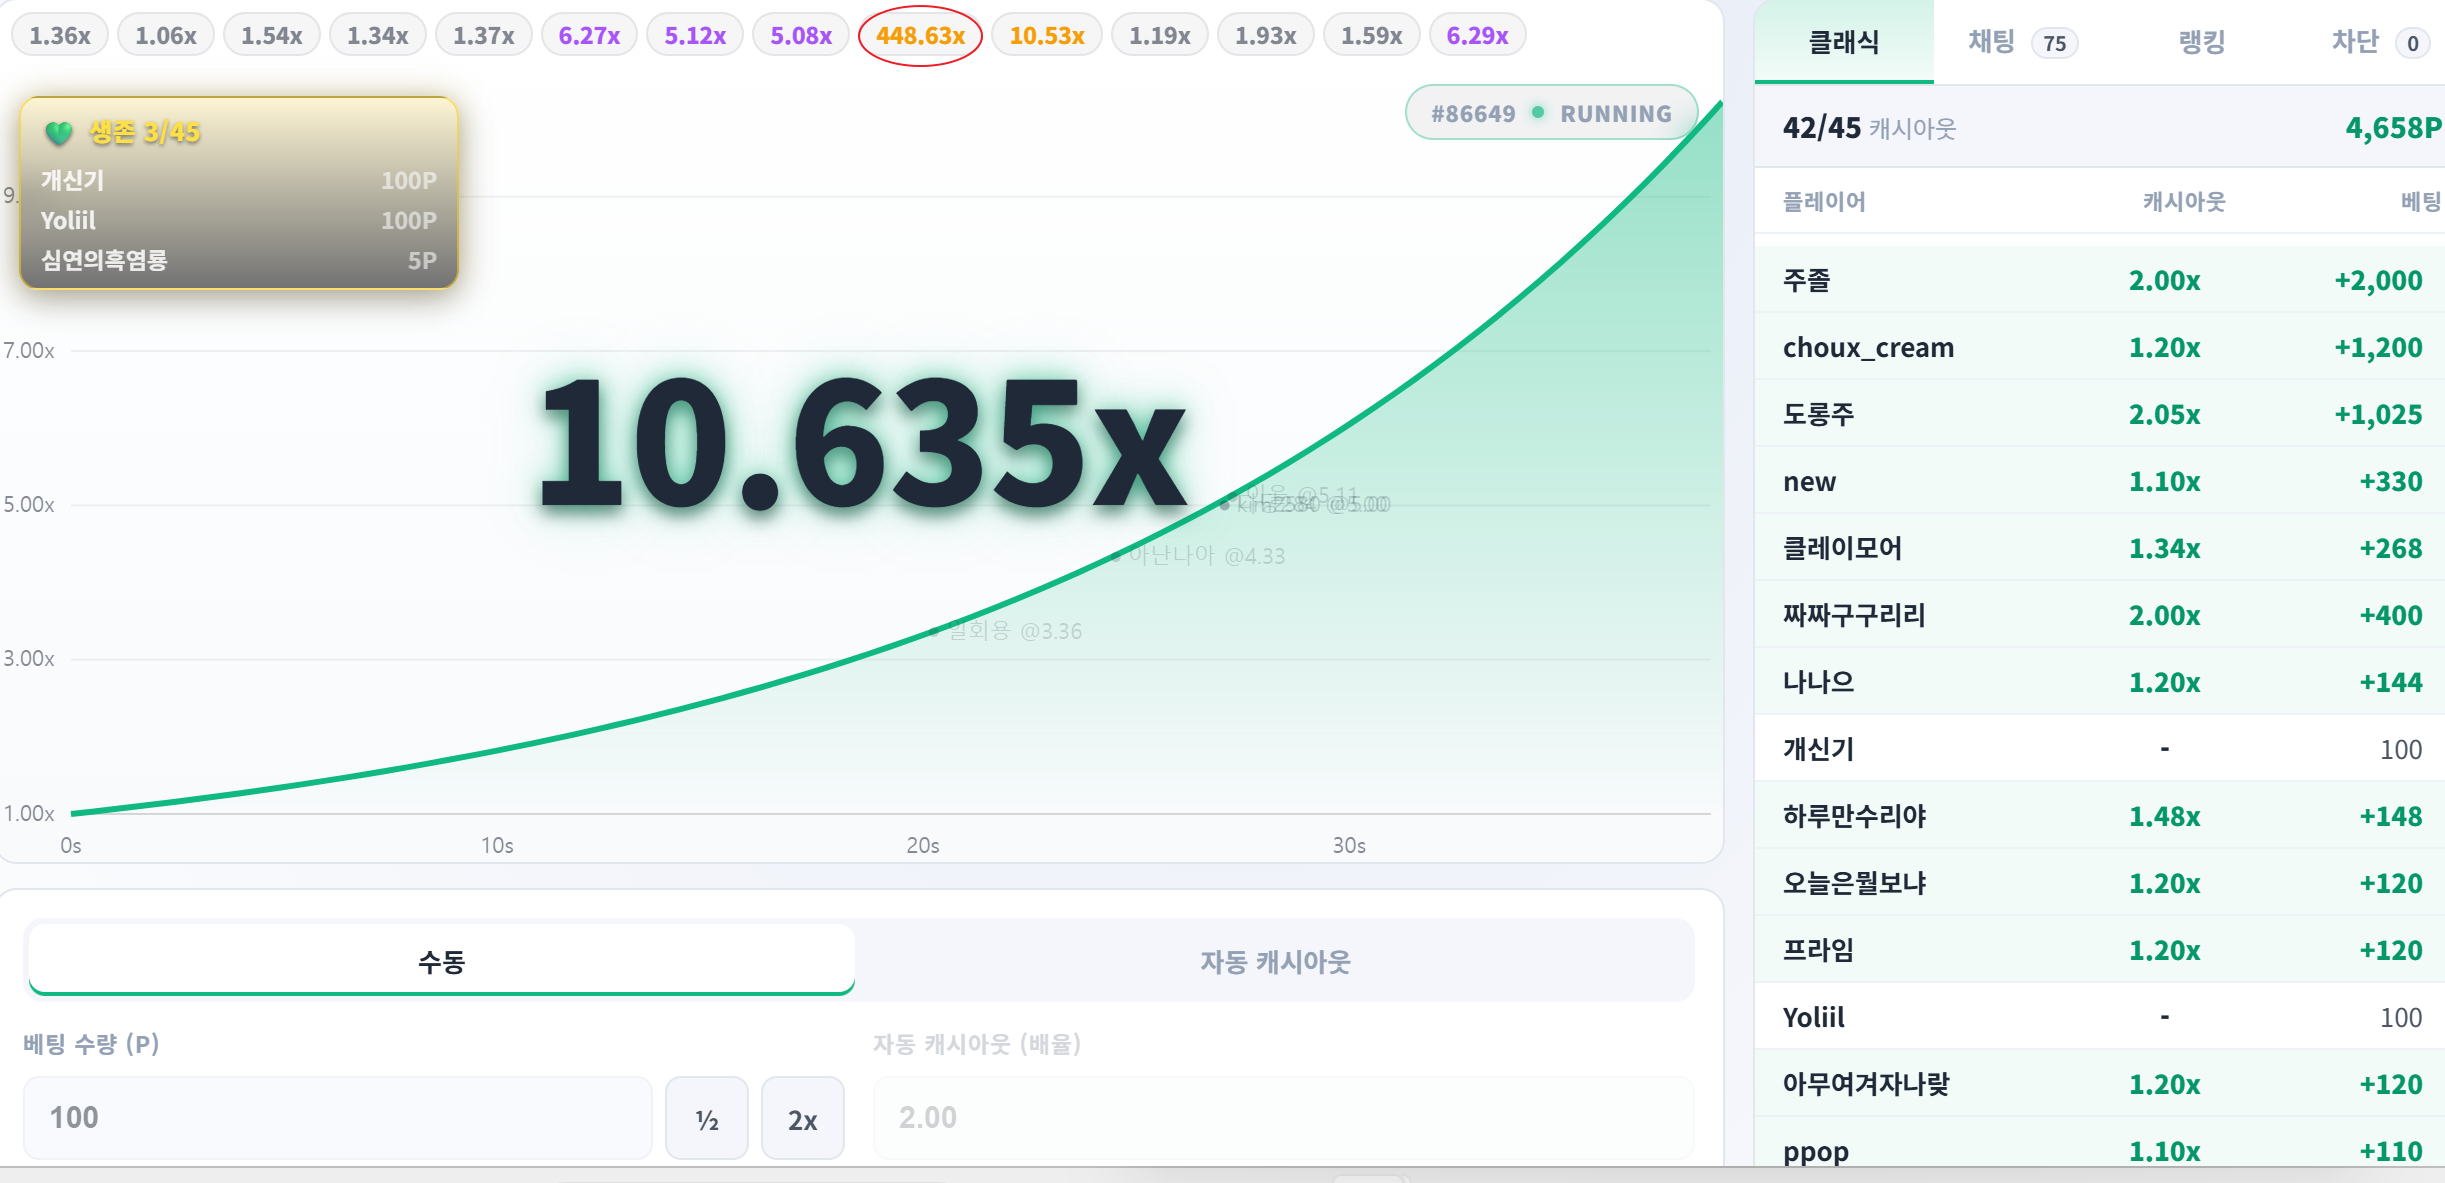Switch to 자동 캐시아웃 mode

(1275, 961)
